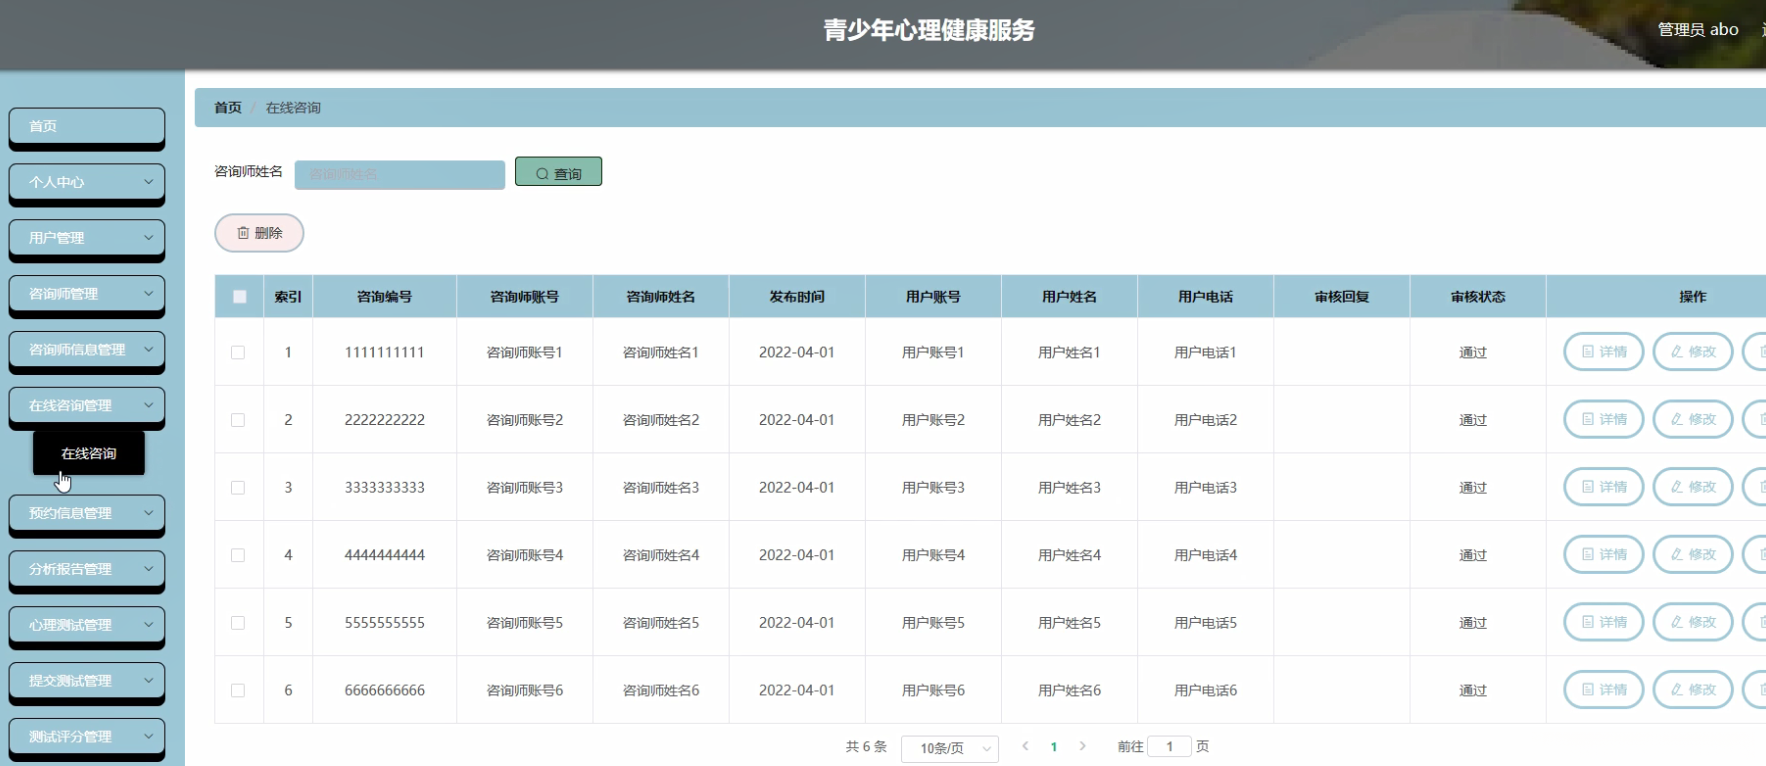Image resolution: width=1766 pixels, height=766 pixels.
Task: Click the 发布时间 column header
Action: (x=797, y=297)
